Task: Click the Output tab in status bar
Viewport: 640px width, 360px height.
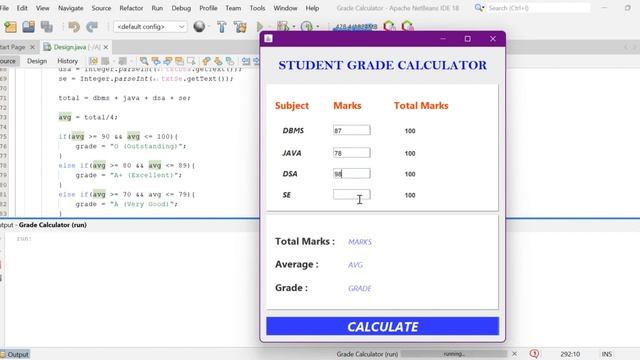Action: click(x=15, y=354)
